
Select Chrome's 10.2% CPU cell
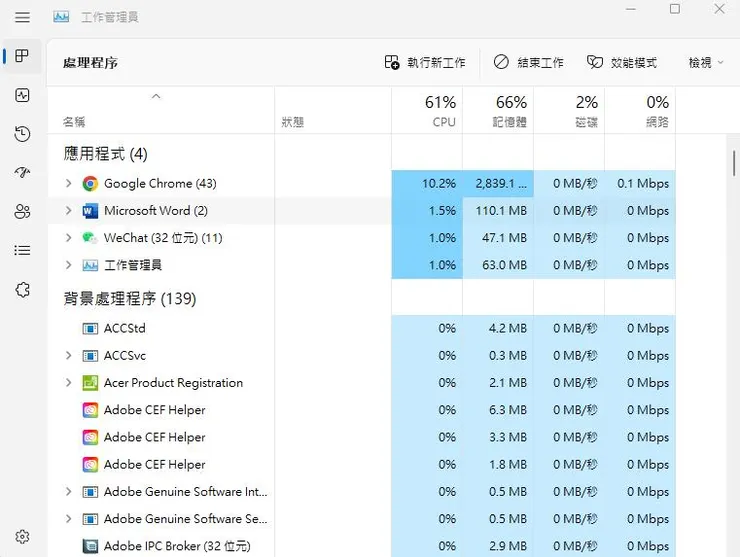(x=427, y=184)
